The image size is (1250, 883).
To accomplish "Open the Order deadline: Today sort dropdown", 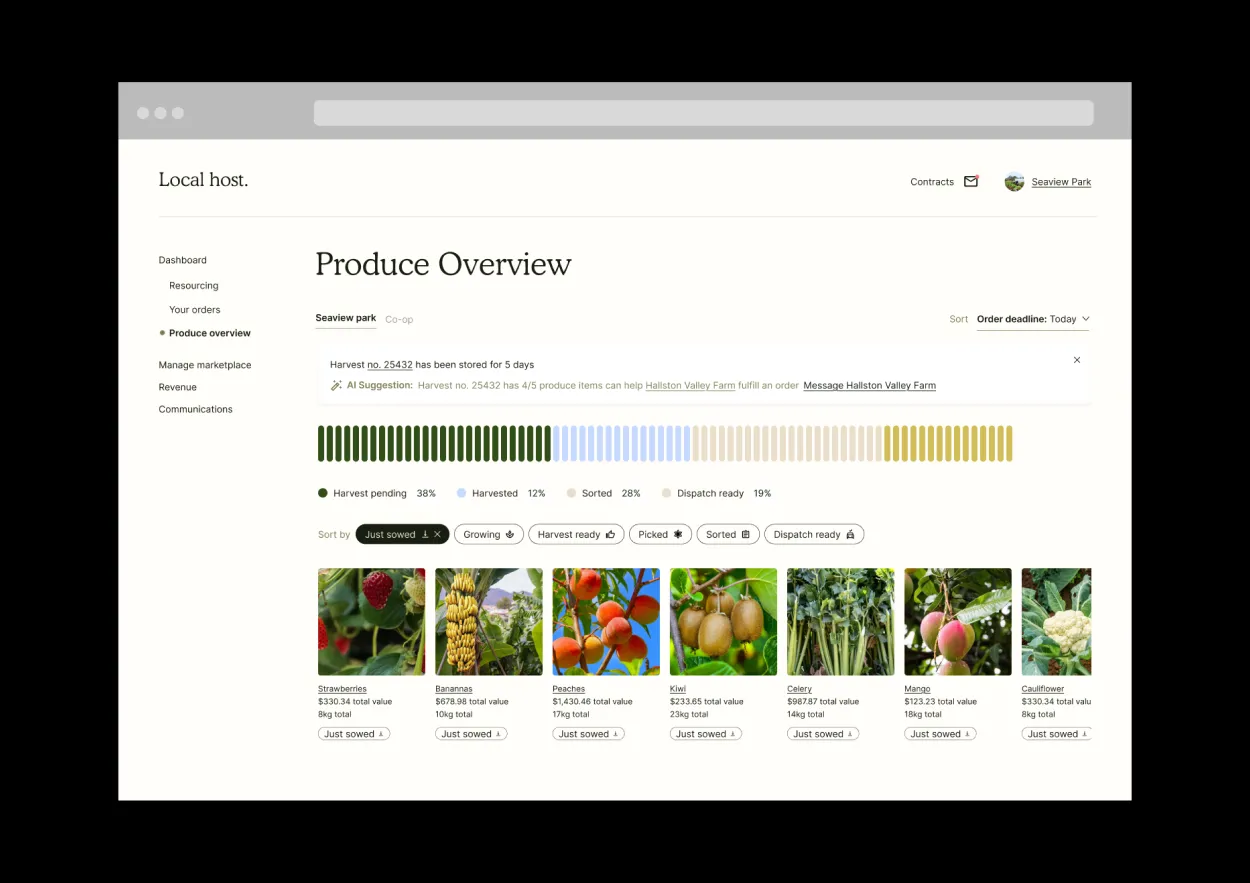I will [1033, 320].
